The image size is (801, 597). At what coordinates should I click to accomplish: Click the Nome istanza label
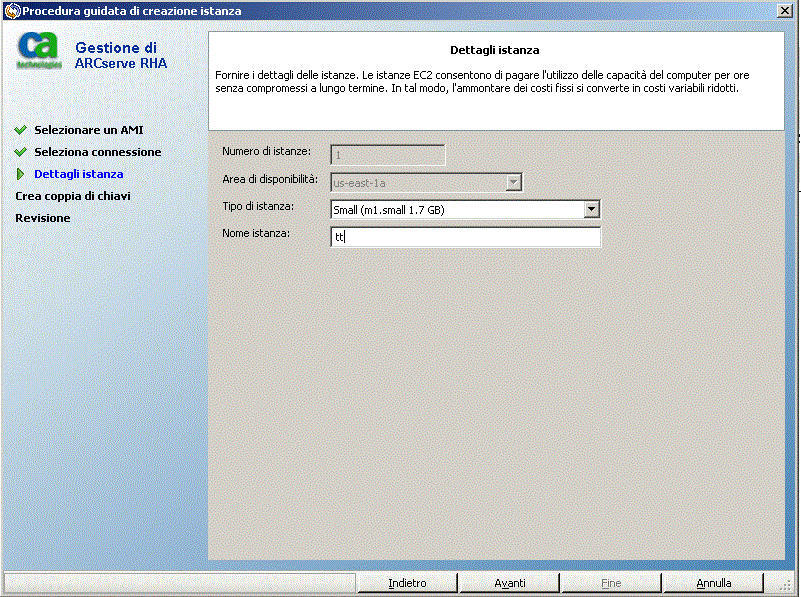(256, 233)
